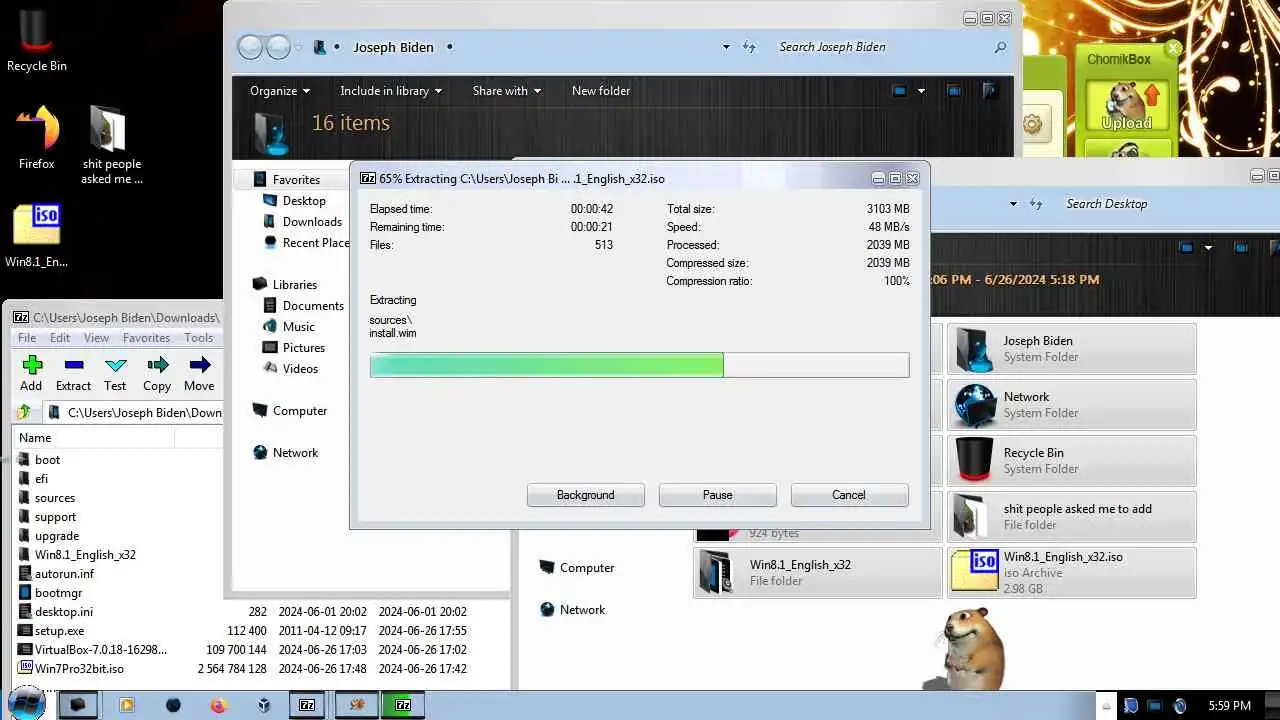Open the Organize dropdown
Screen dimensions: 1280x720
click(x=280, y=91)
